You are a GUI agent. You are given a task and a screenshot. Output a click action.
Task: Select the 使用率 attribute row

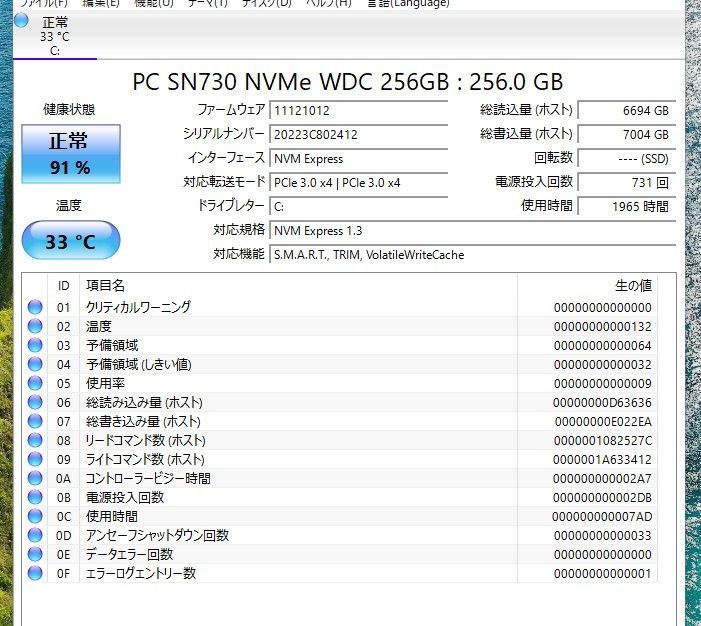point(340,383)
